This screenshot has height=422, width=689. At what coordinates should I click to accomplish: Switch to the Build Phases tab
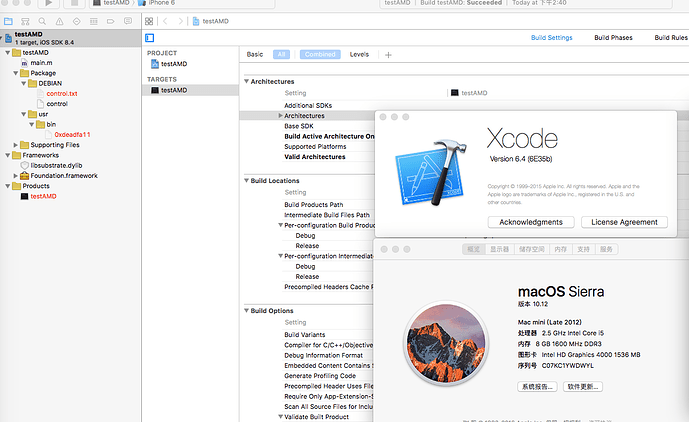tap(613, 38)
